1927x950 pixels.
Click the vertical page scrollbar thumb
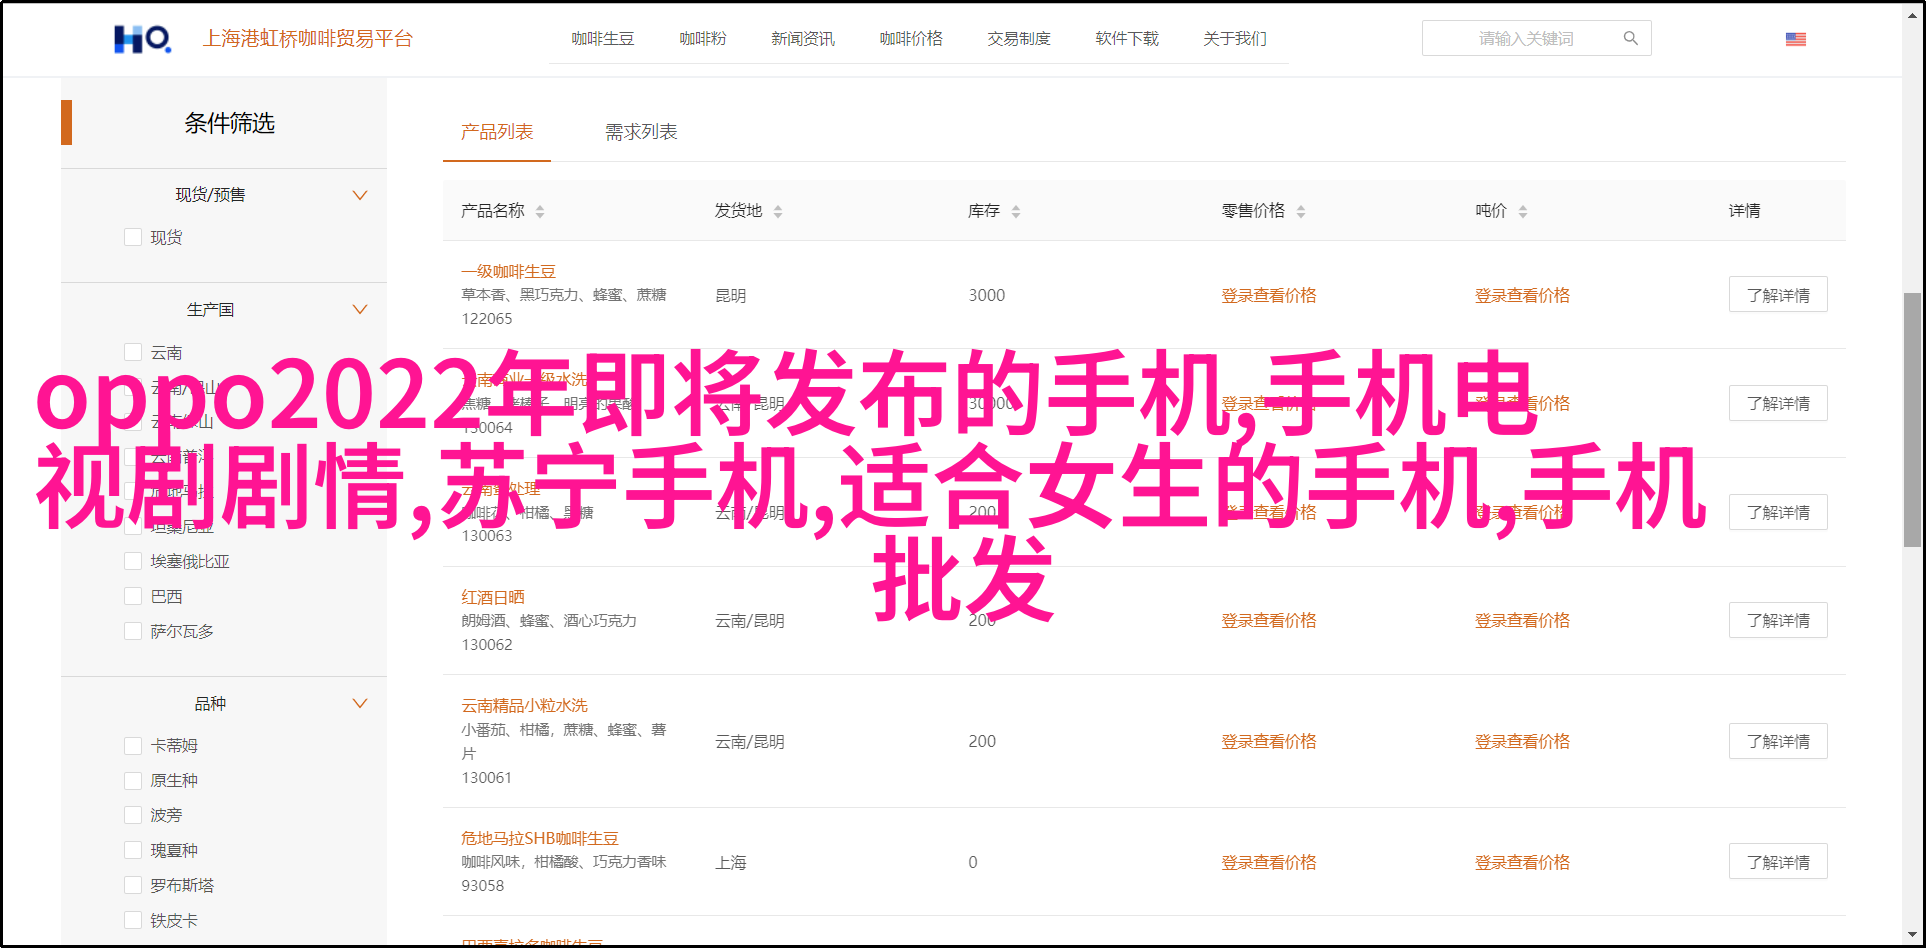pyautogui.click(x=1911, y=419)
